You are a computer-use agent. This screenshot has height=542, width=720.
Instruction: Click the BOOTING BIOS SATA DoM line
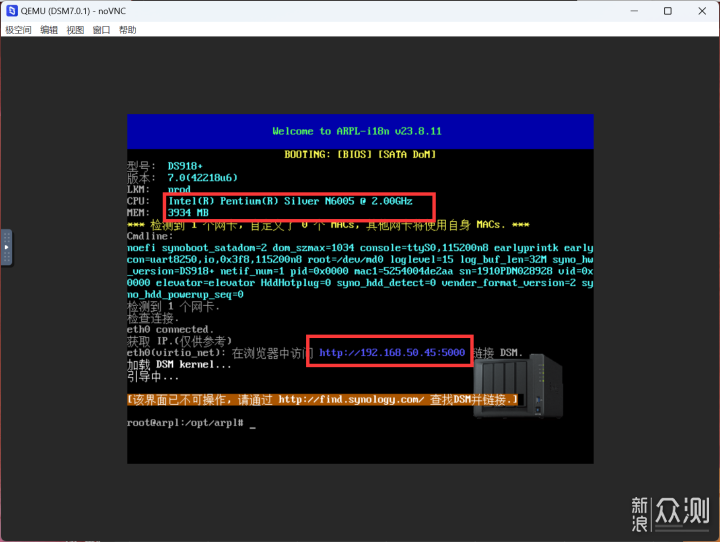pos(359,154)
